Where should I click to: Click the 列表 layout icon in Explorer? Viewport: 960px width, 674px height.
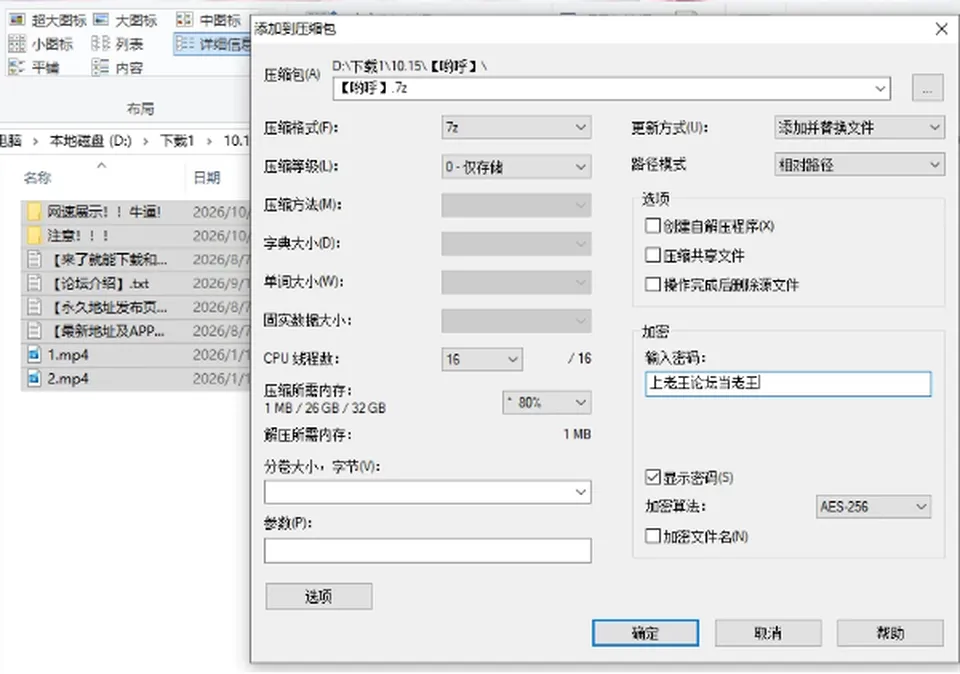101,43
